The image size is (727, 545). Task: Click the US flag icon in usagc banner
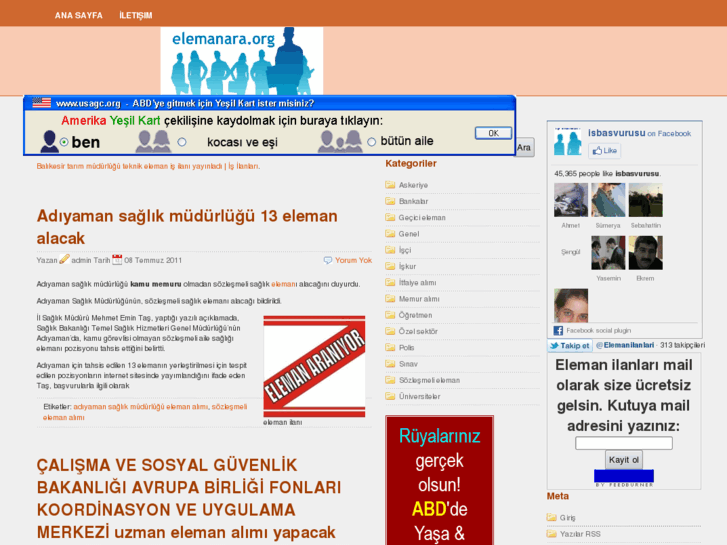[42, 103]
